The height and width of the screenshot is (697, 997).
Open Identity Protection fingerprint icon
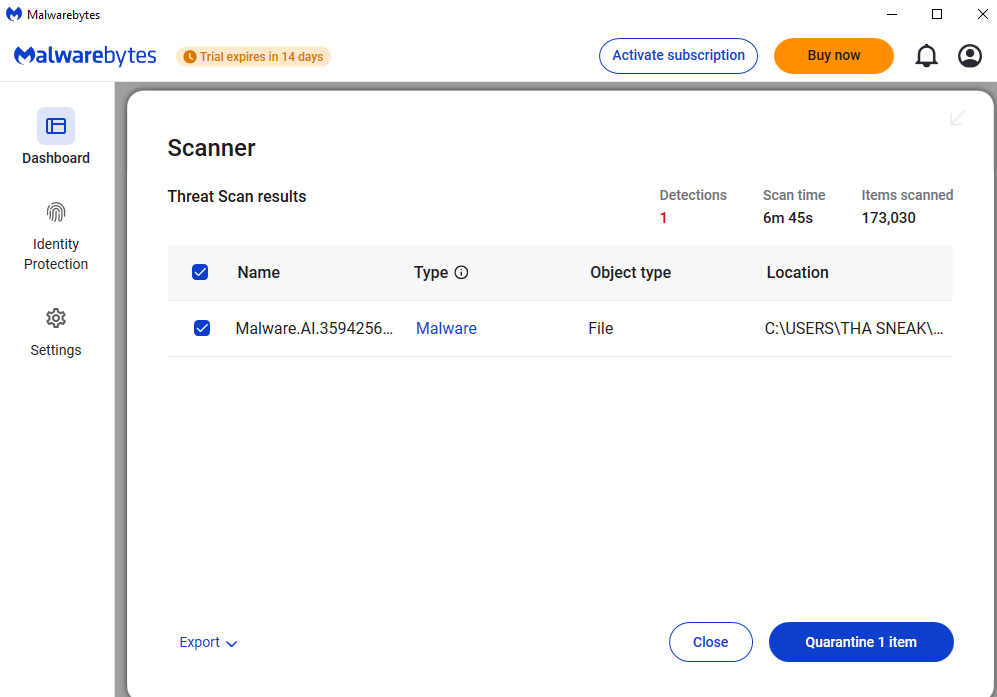coord(56,212)
